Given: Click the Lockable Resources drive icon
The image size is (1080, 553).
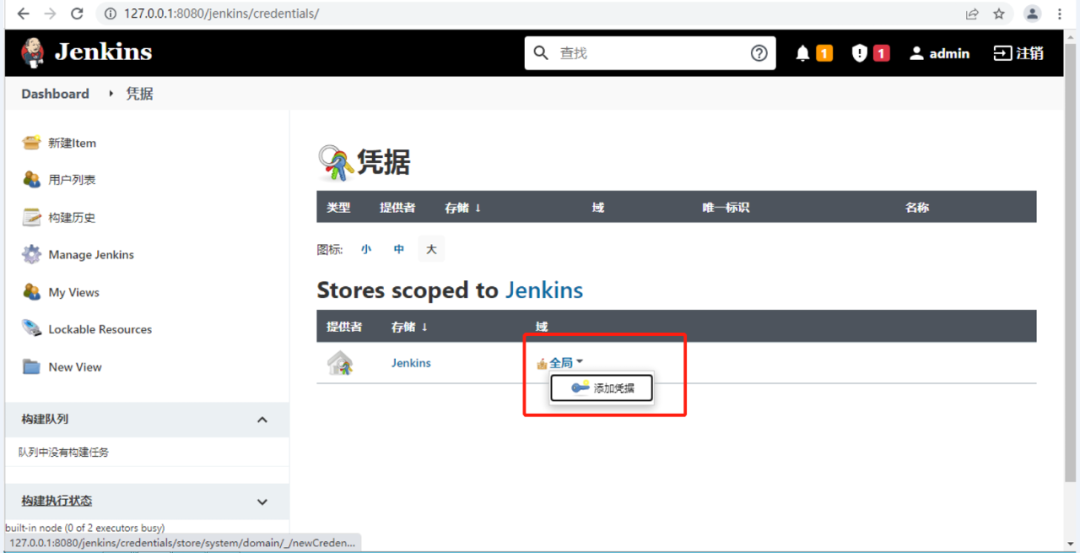Looking at the screenshot, I should pos(32,329).
